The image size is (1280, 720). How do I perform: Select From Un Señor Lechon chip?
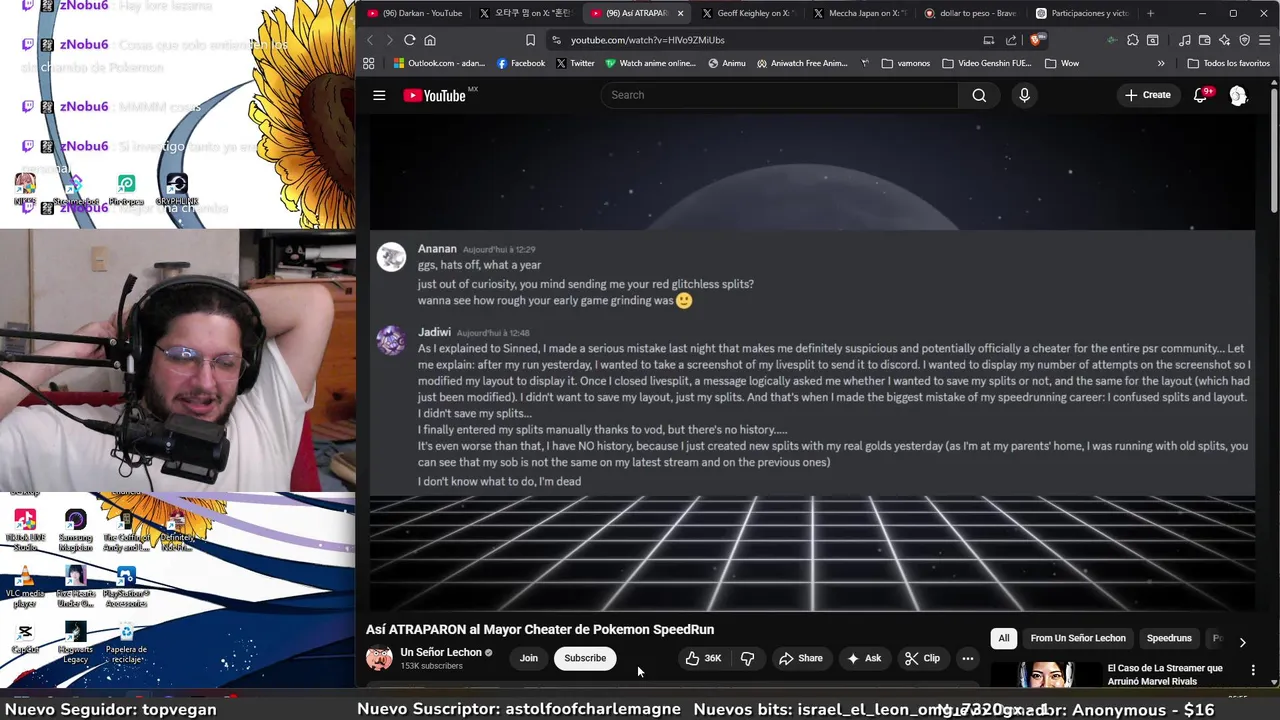pos(1077,638)
